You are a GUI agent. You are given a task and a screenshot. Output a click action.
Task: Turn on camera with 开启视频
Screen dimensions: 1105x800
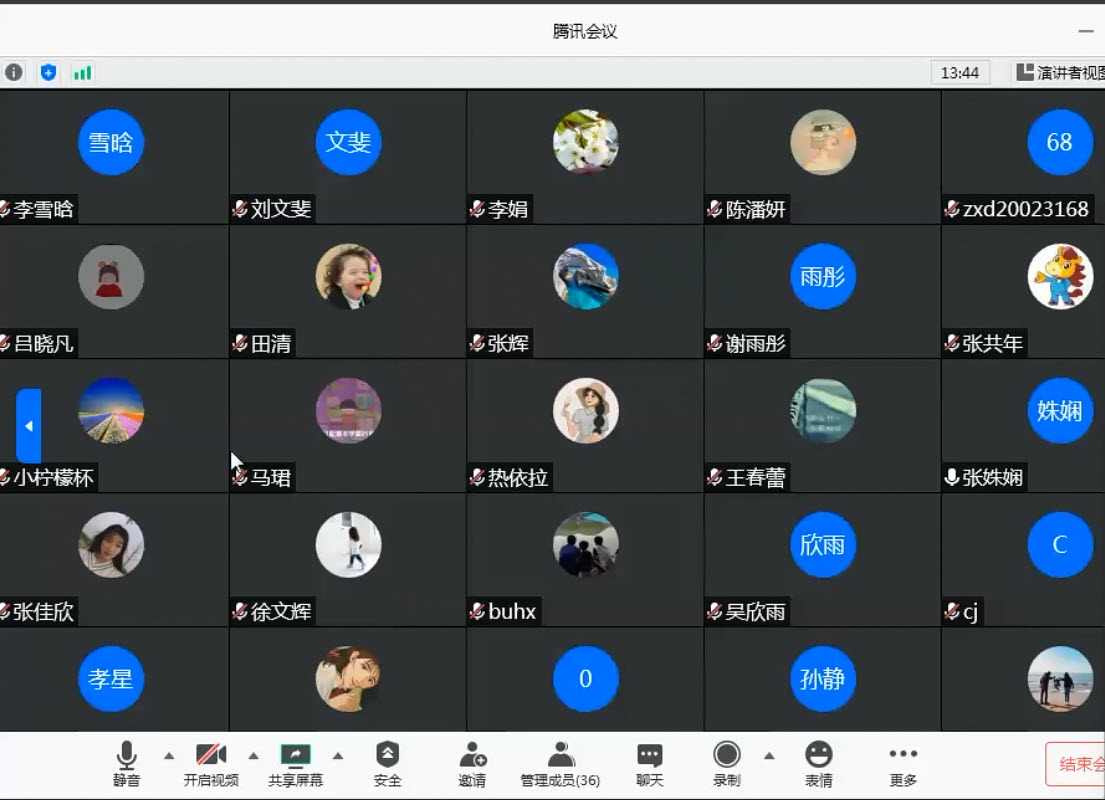[x=211, y=764]
